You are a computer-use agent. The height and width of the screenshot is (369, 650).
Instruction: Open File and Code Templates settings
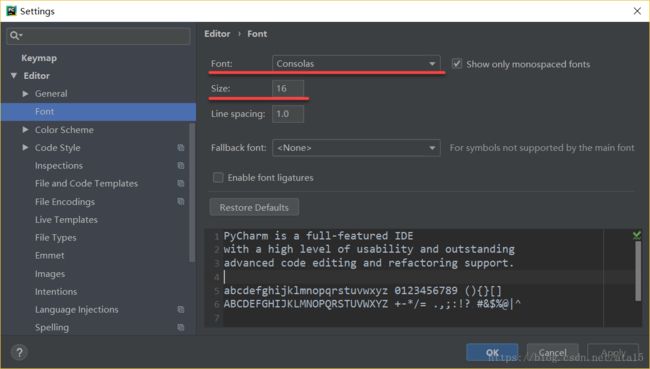pyautogui.click(x=86, y=183)
